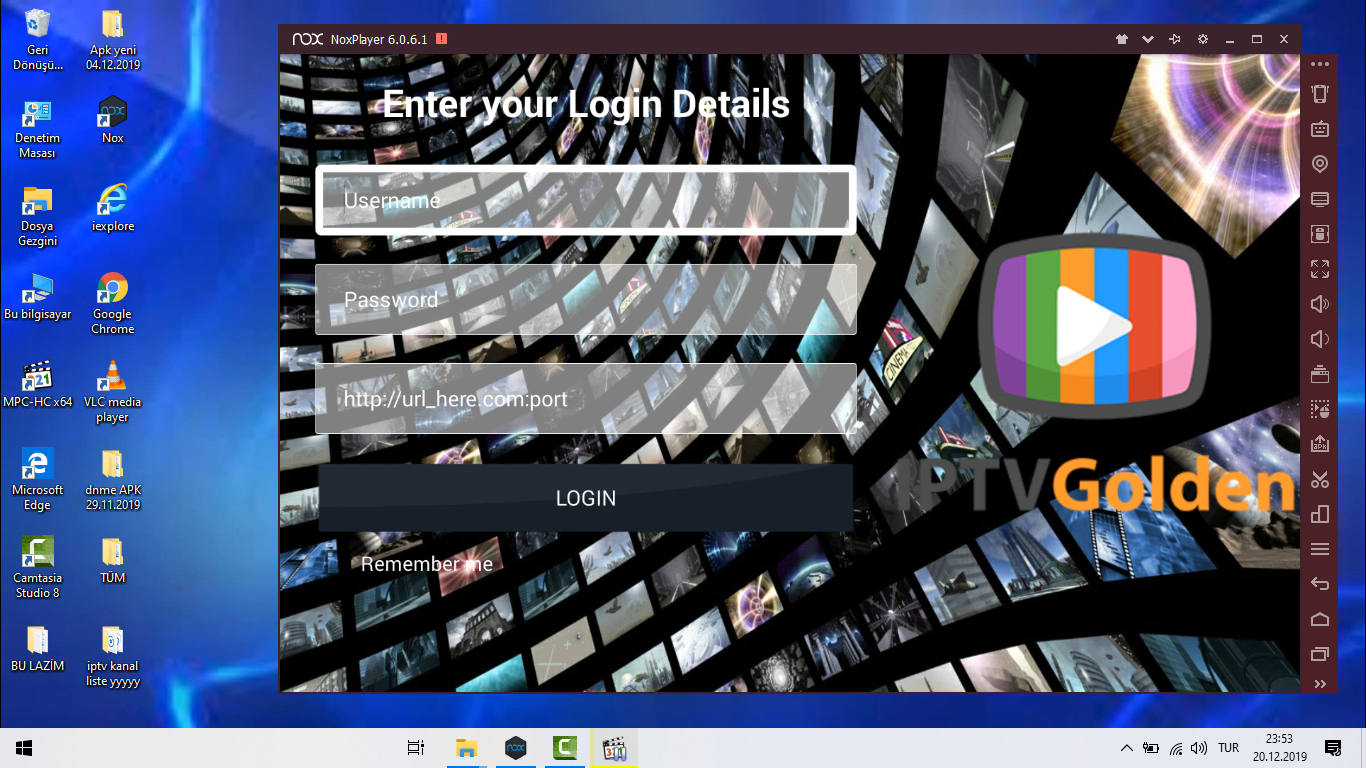1366x768 pixels.
Task: Select the Google Chrome desktop shortcut
Action: [x=113, y=305]
